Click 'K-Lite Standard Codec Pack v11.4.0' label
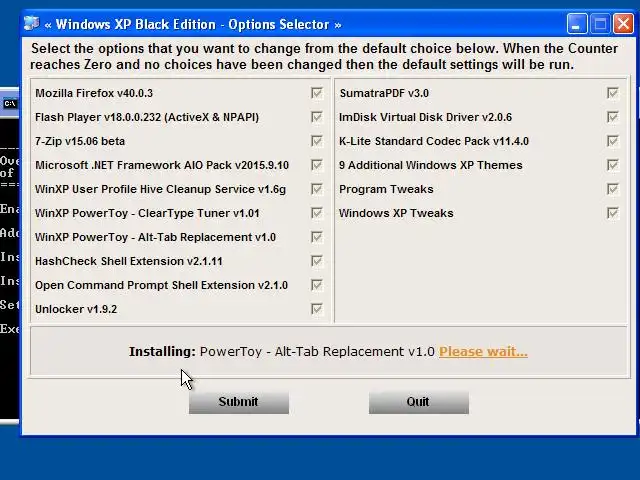 [x=434, y=141]
